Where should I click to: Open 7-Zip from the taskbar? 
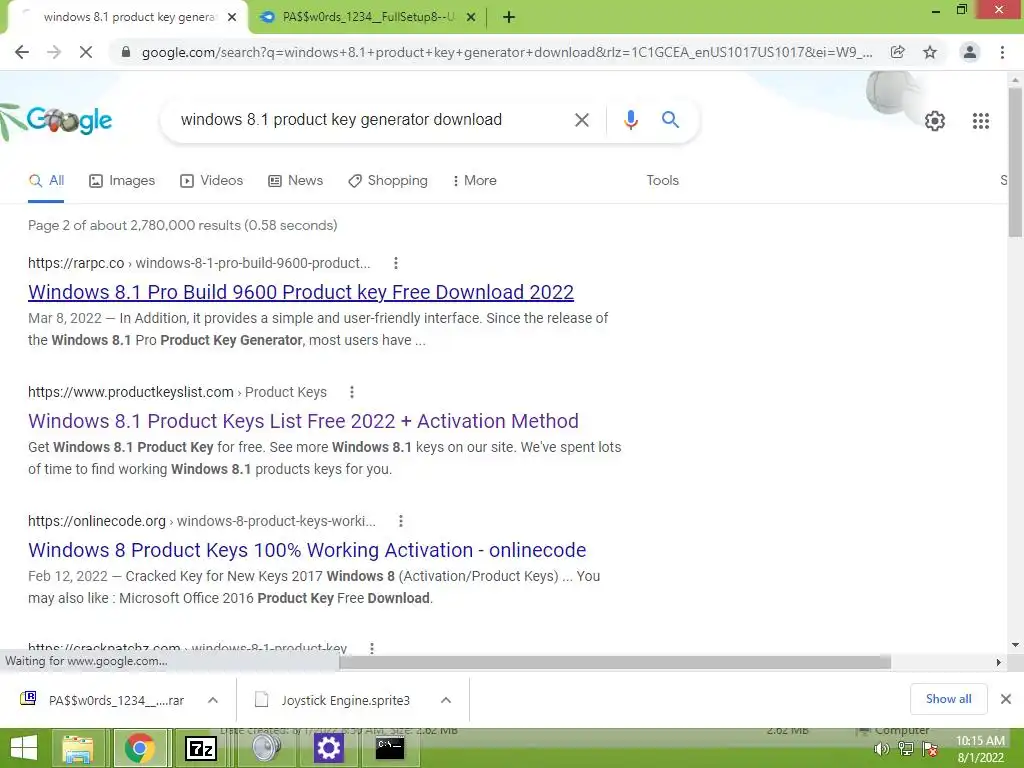(201, 748)
